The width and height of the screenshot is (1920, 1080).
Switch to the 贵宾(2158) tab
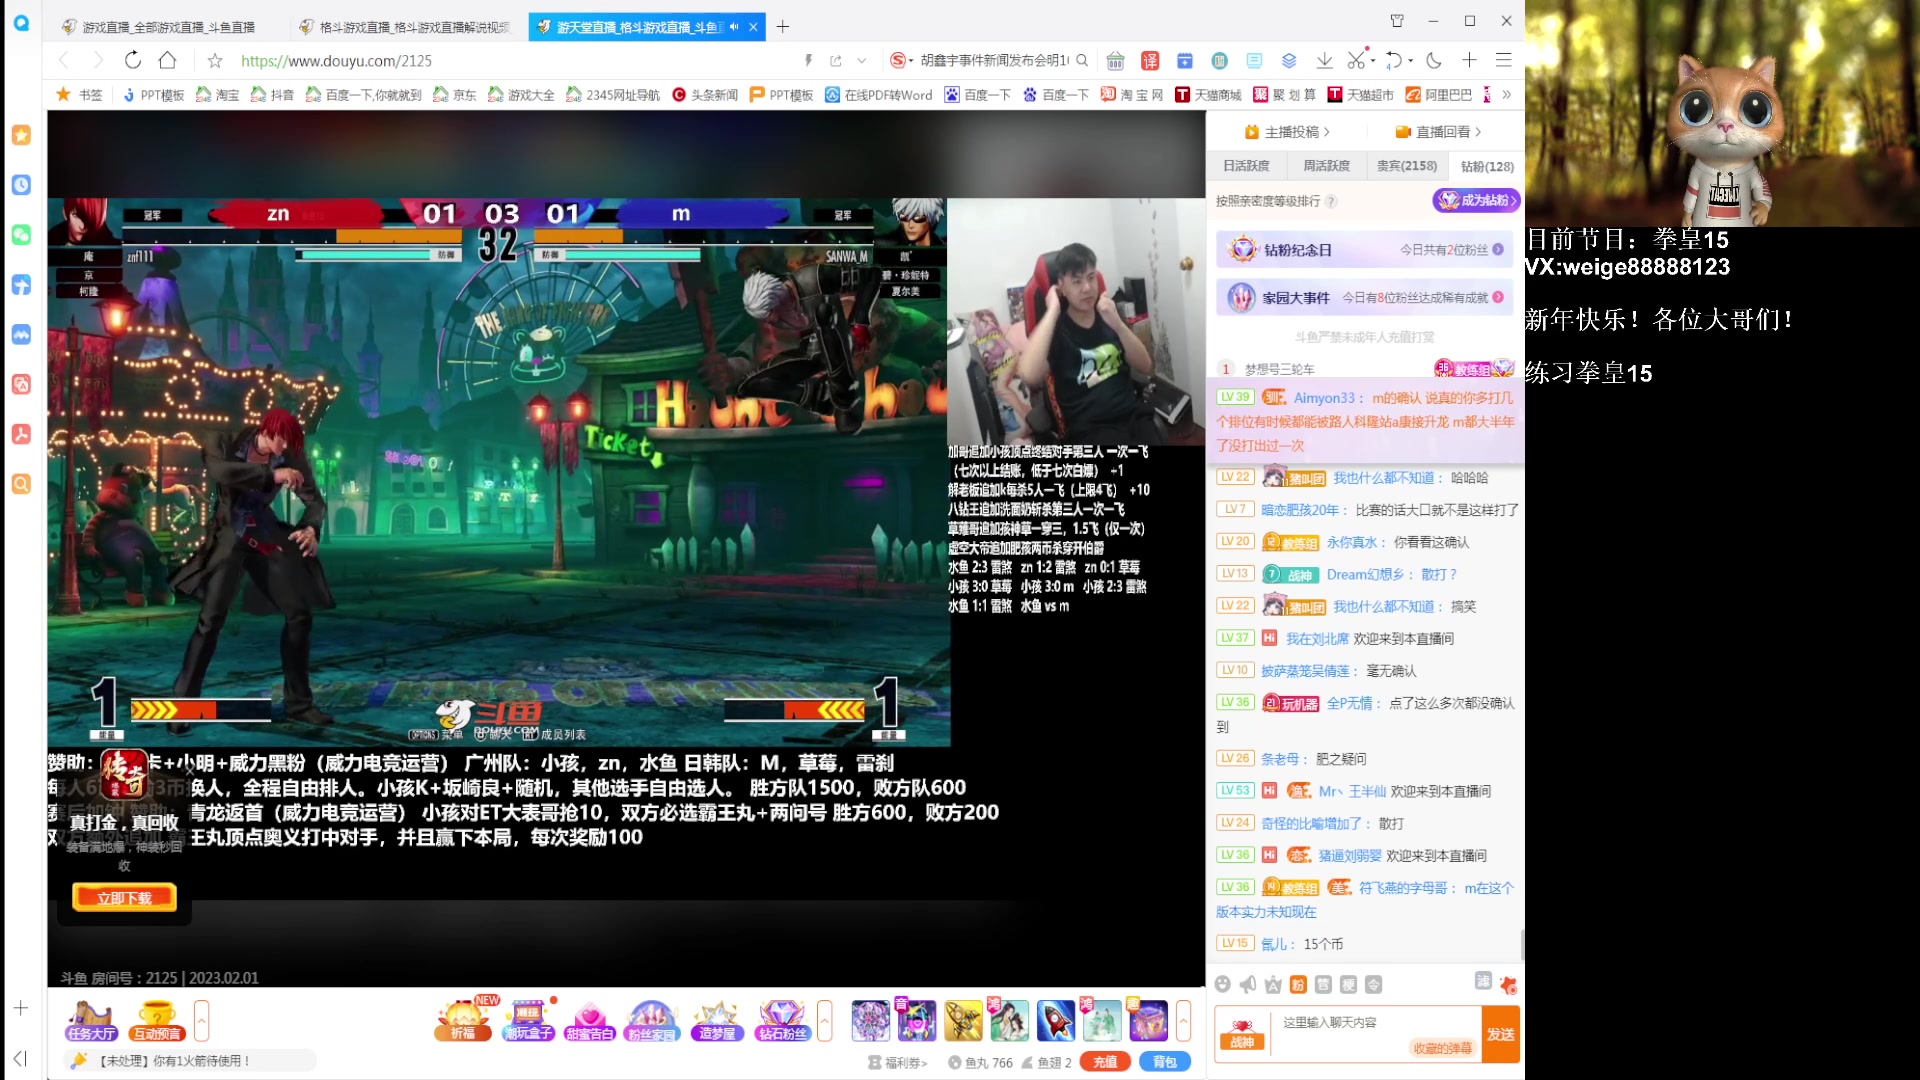pos(1406,166)
